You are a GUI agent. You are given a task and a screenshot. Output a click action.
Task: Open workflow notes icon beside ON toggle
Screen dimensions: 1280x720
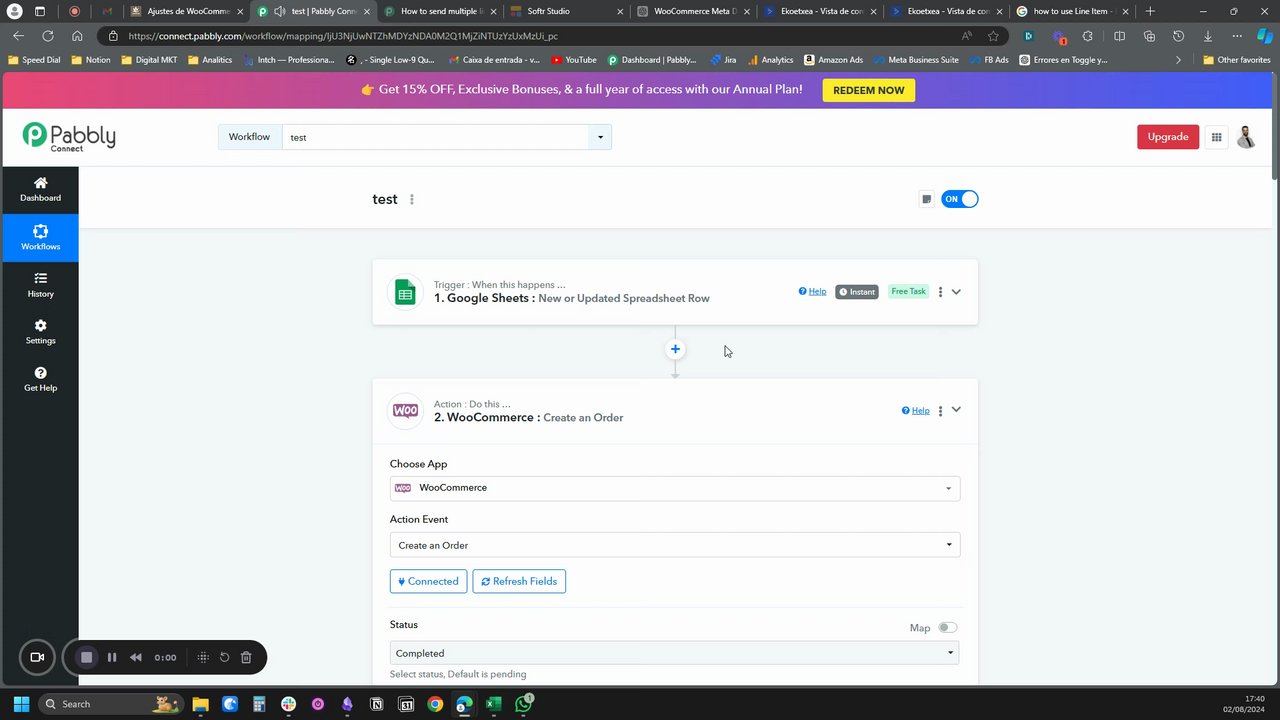point(926,199)
